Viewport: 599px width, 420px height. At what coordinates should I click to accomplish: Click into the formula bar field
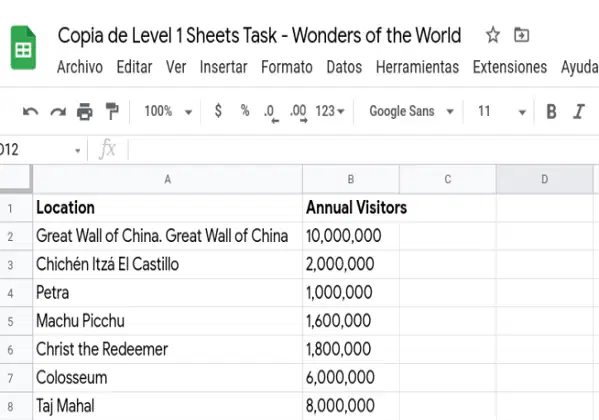coord(363,149)
